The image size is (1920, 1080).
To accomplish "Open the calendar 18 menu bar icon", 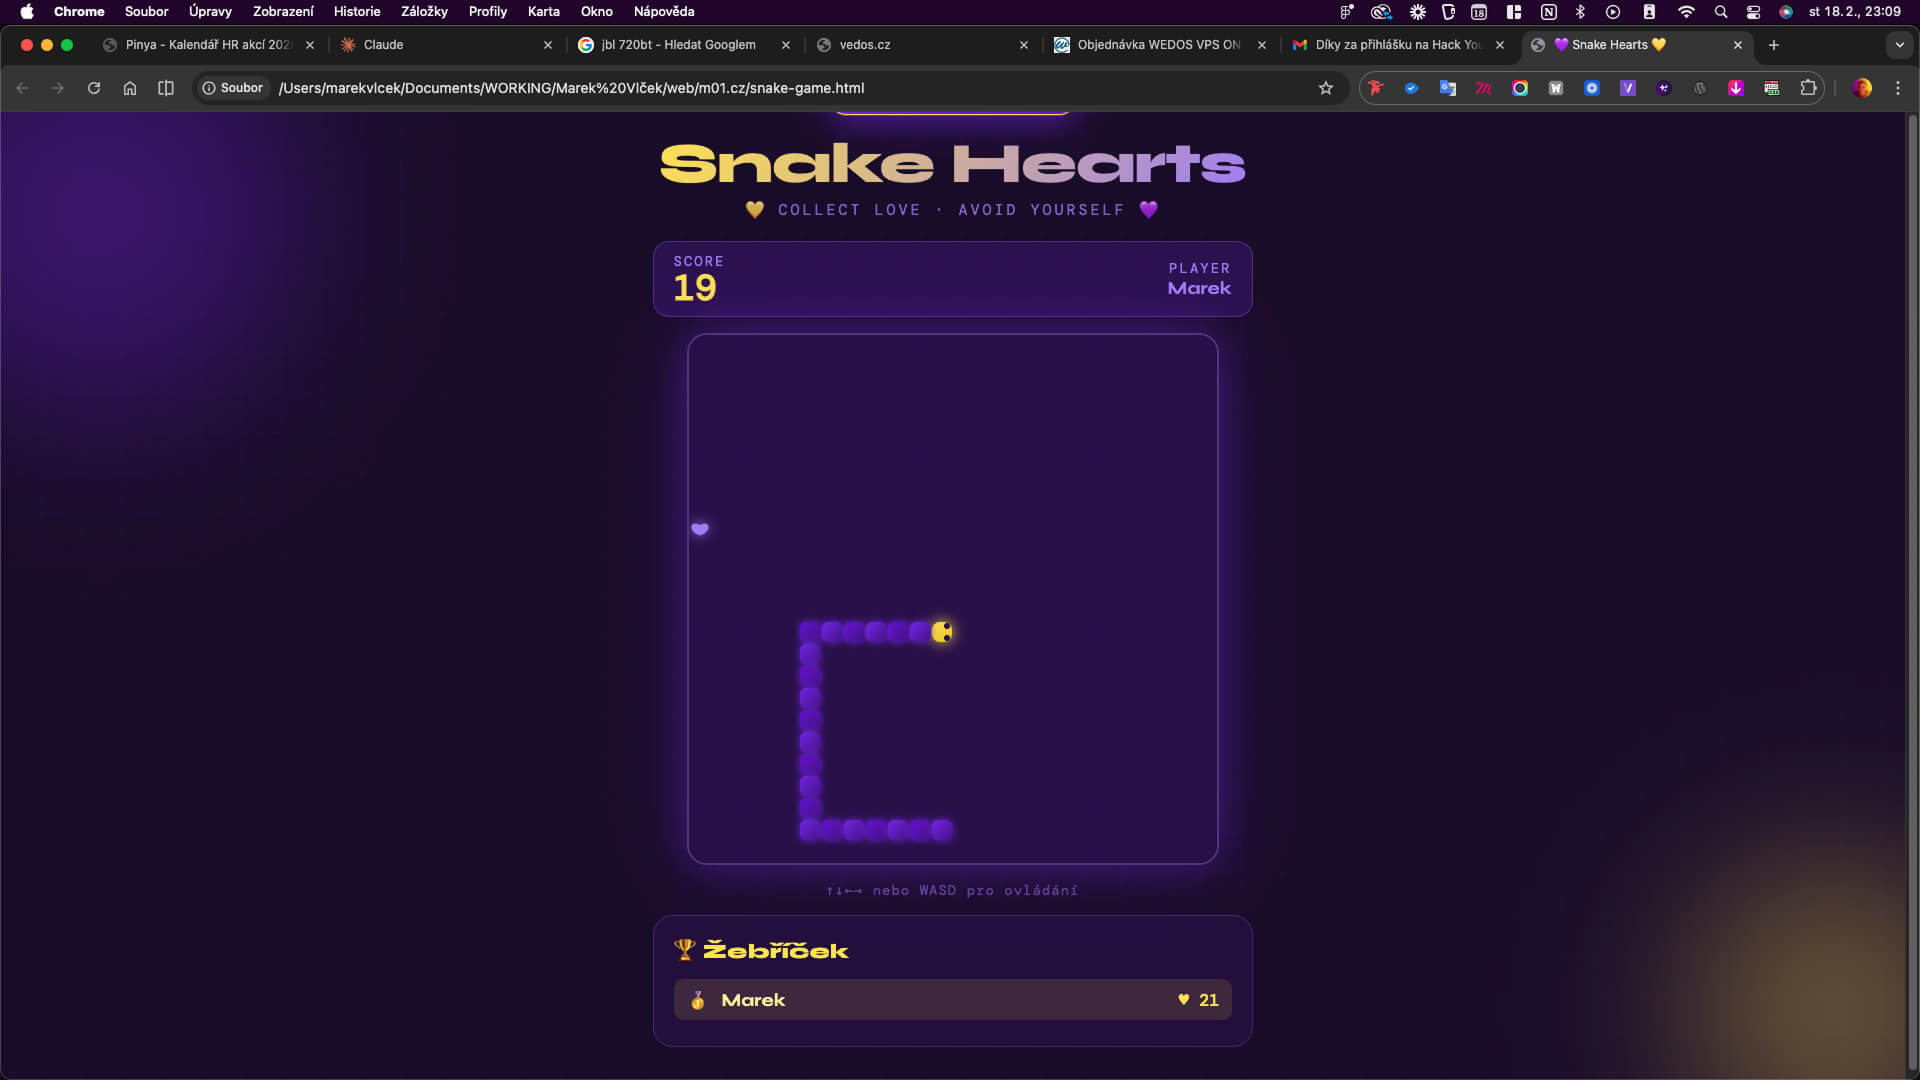I will click(x=1479, y=12).
